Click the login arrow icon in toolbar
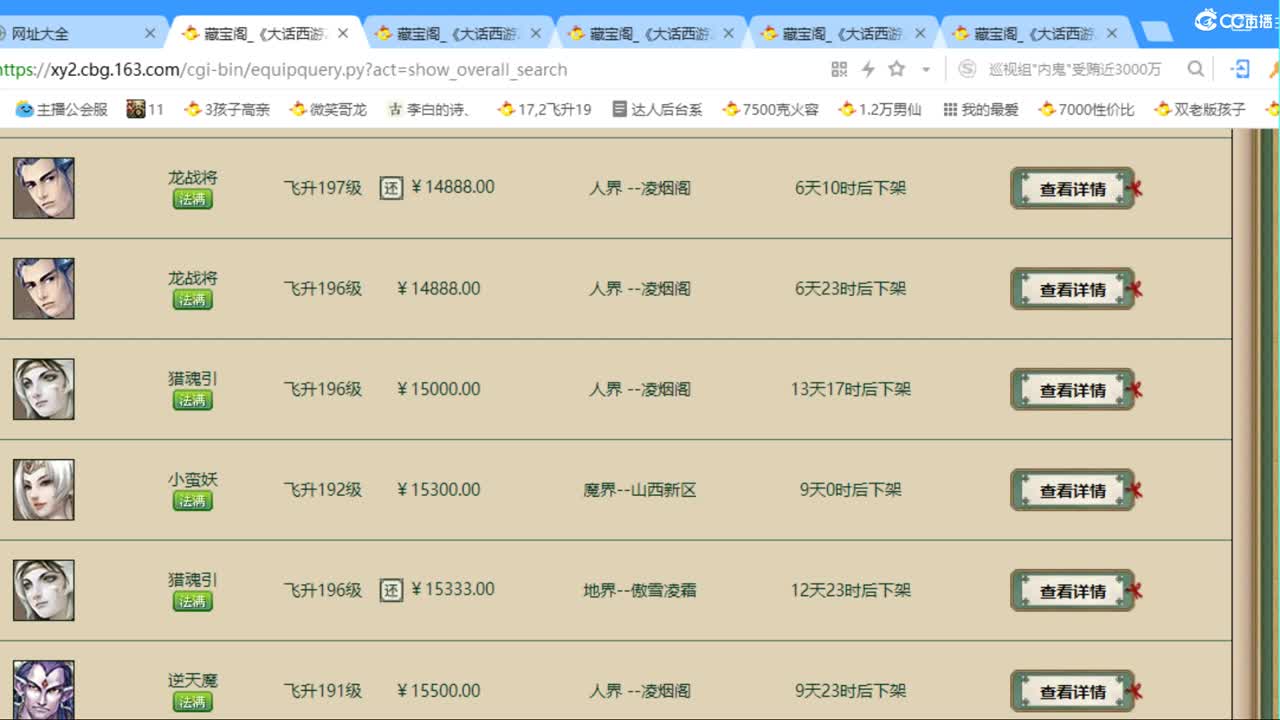The height and width of the screenshot is (720, 1280). coord(1241,69)
